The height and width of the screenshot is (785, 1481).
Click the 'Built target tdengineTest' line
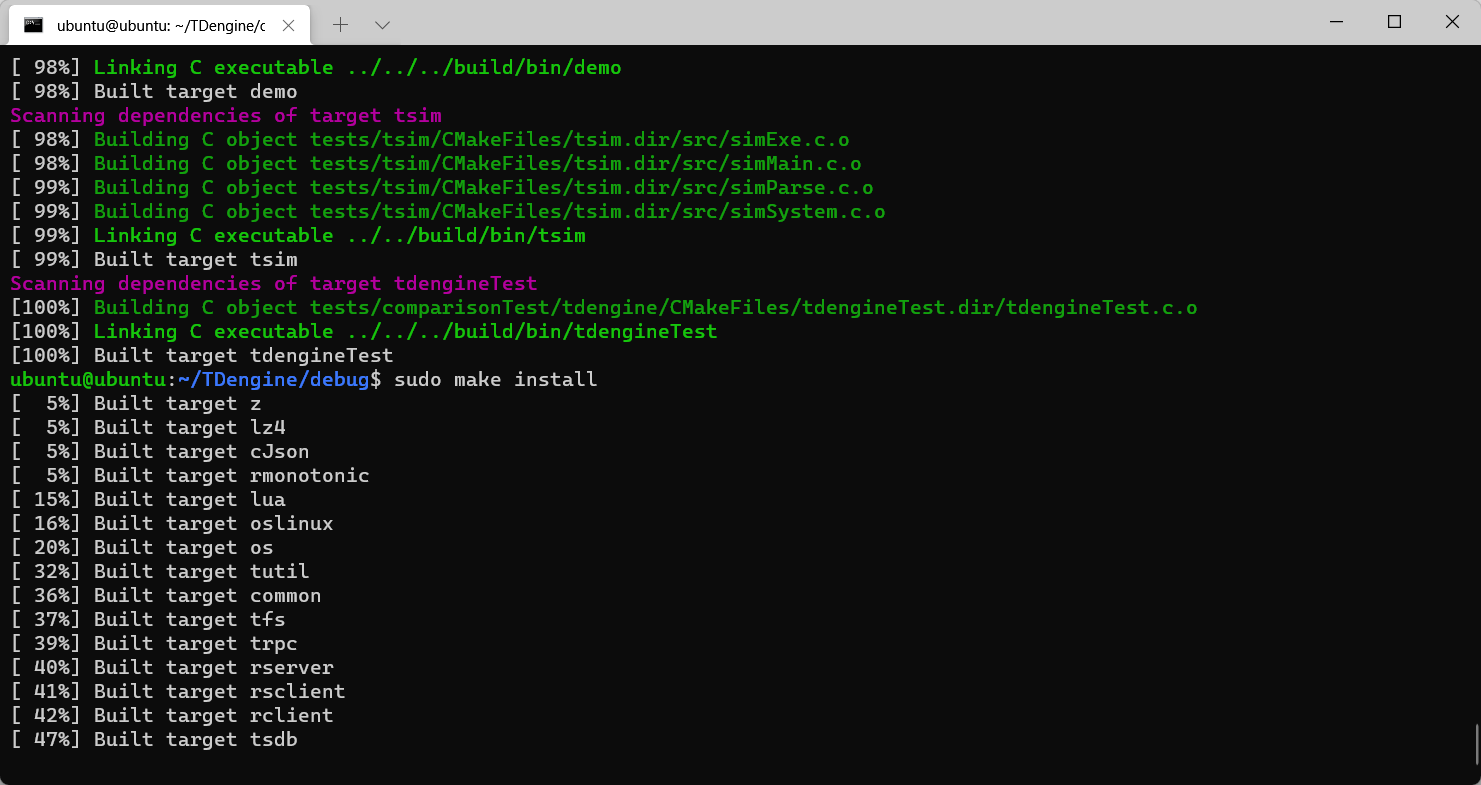coord(202,356)
